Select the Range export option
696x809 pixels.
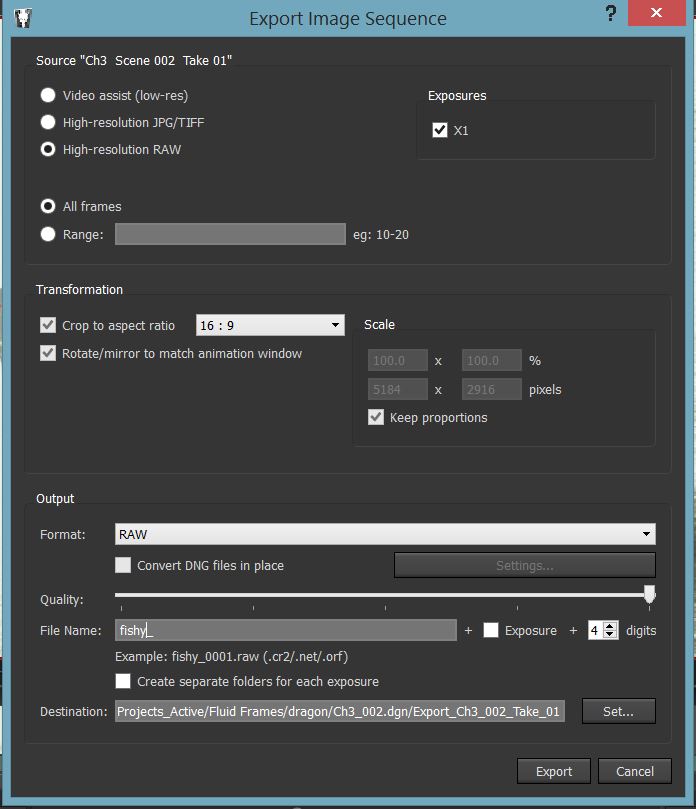(48, 234)
